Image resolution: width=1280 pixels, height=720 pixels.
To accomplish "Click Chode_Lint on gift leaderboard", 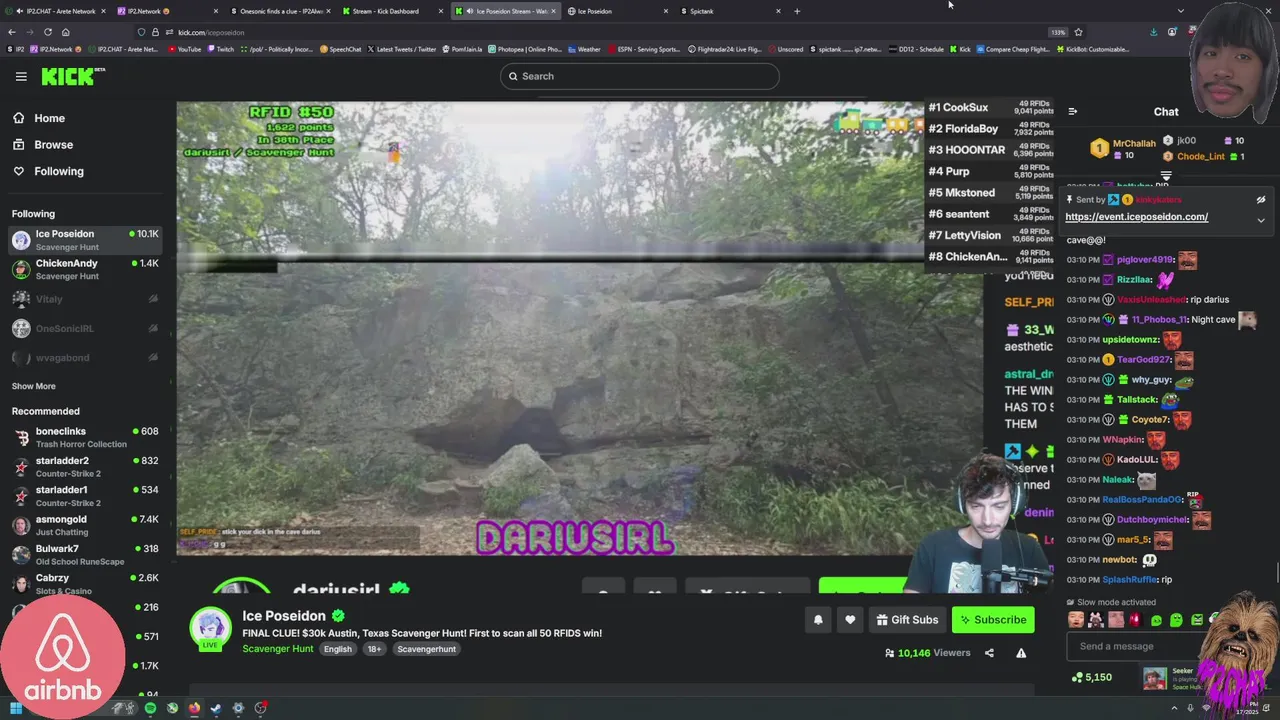I will [x=1200, y=157].
